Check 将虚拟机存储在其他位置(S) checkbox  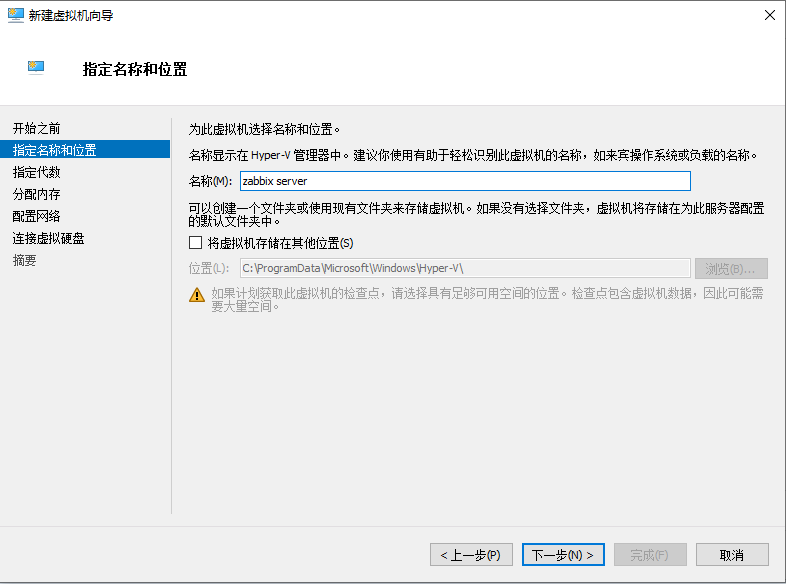pos(195,243)
